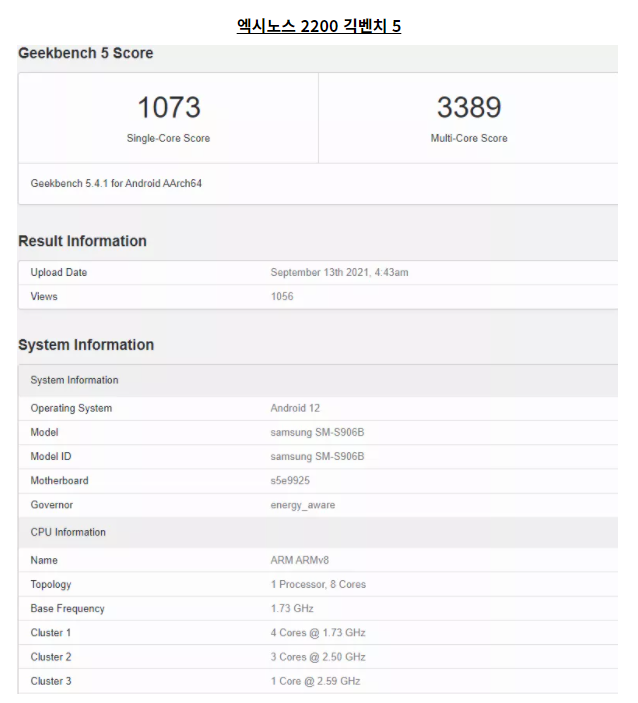
Task: Click the 'Motherboard' row label
Action: coord(59,481)
